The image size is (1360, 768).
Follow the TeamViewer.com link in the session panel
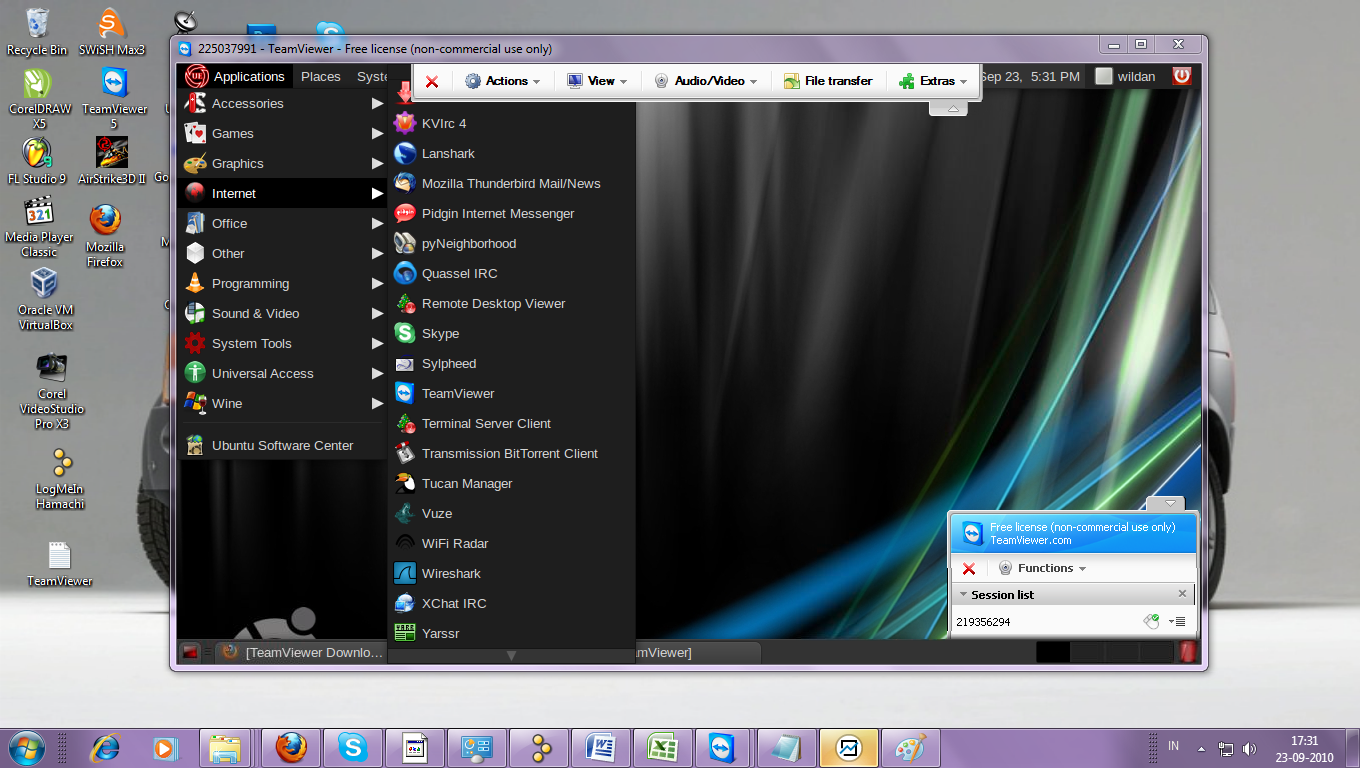click(x=1030, y=541)
